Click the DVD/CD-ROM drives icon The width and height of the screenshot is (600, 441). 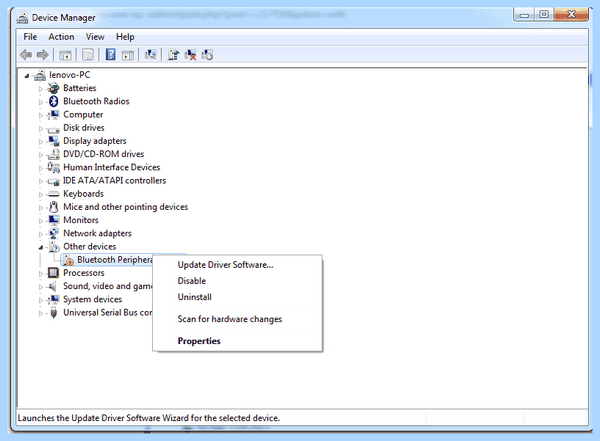54,154
